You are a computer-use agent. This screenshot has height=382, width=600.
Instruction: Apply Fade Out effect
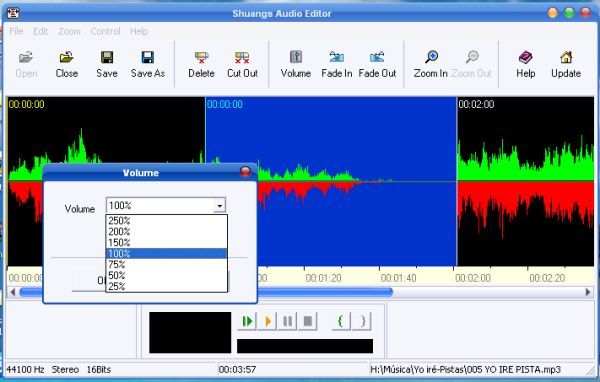click(377, 64)
